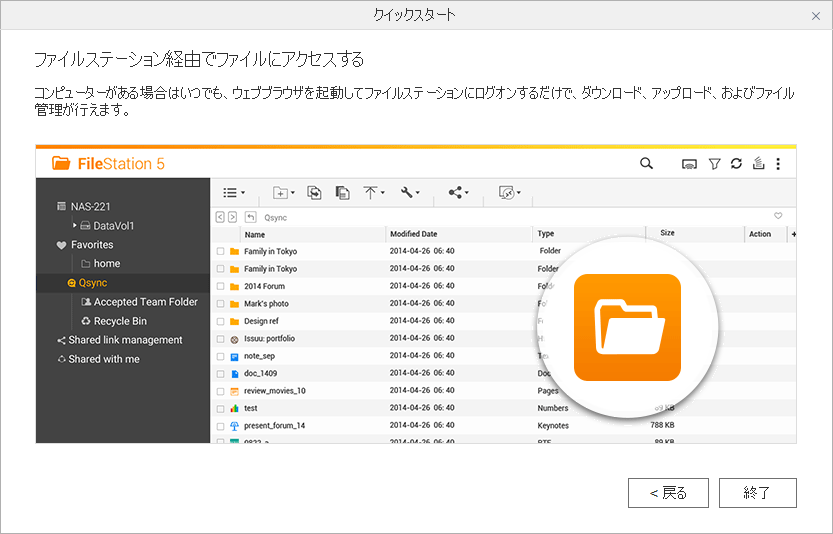Click the remote connection toolbar icon
The height and width of the screenshot is (534, 833).
[x=507, y=192]
